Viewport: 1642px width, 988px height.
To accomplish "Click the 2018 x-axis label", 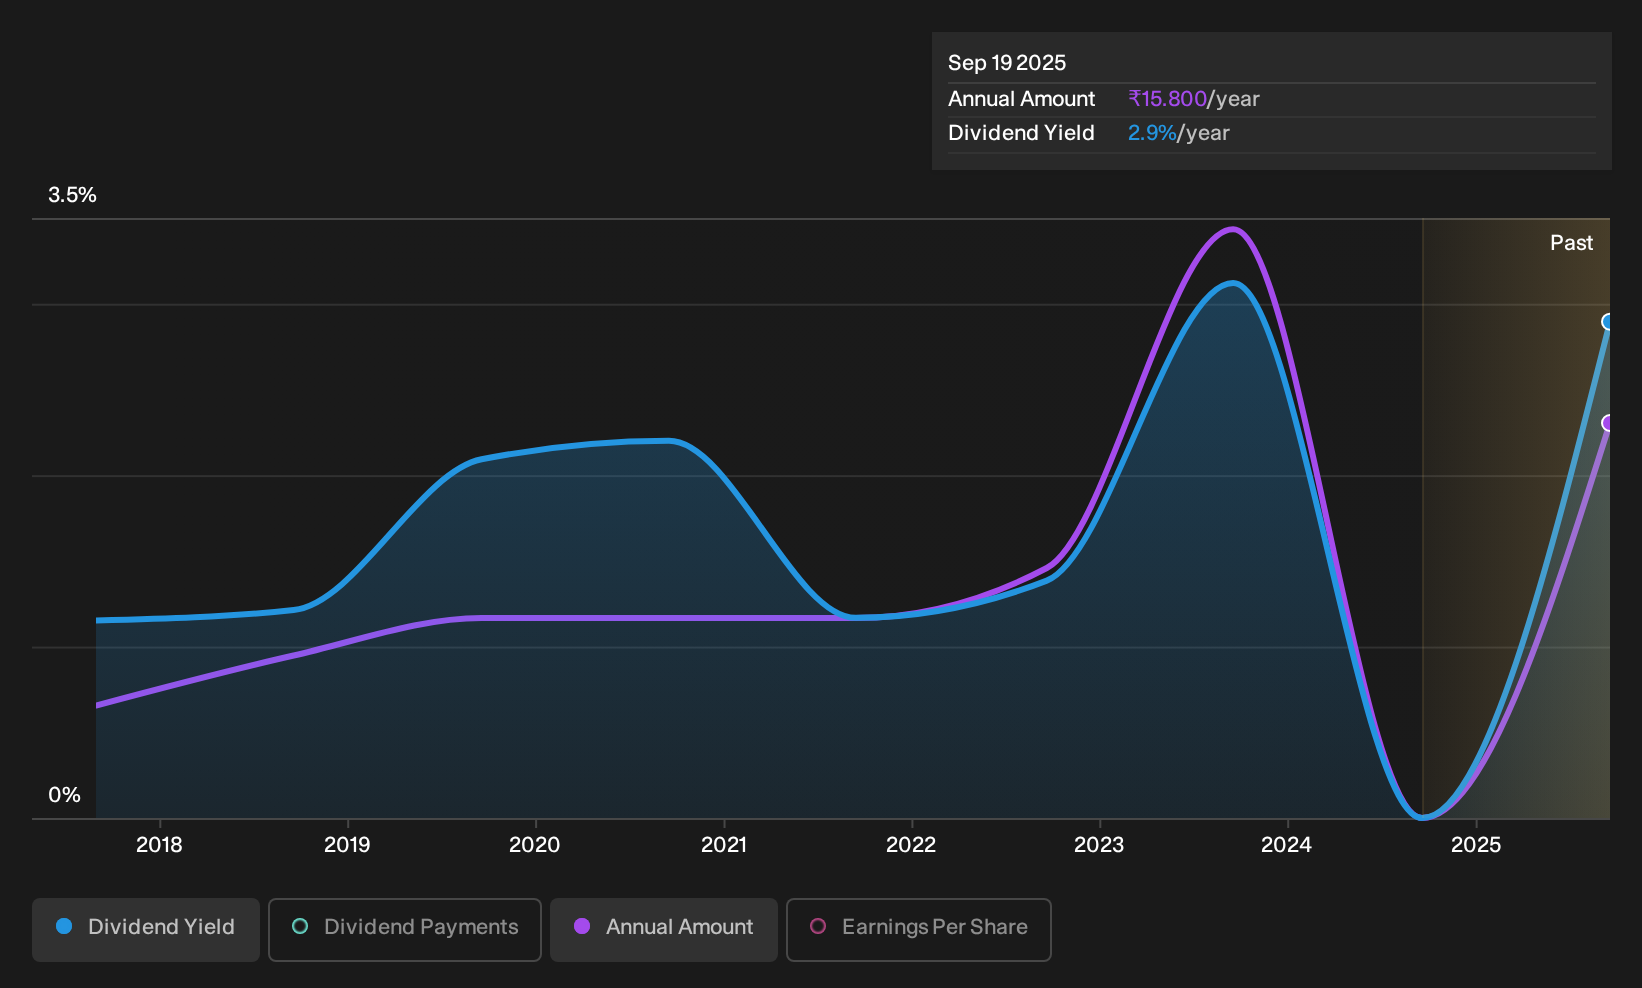I will click(159, 845).
